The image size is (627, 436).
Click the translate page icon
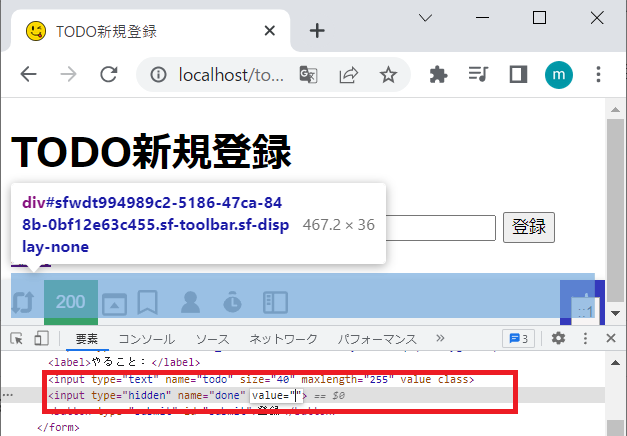click(x=309, y=74)
